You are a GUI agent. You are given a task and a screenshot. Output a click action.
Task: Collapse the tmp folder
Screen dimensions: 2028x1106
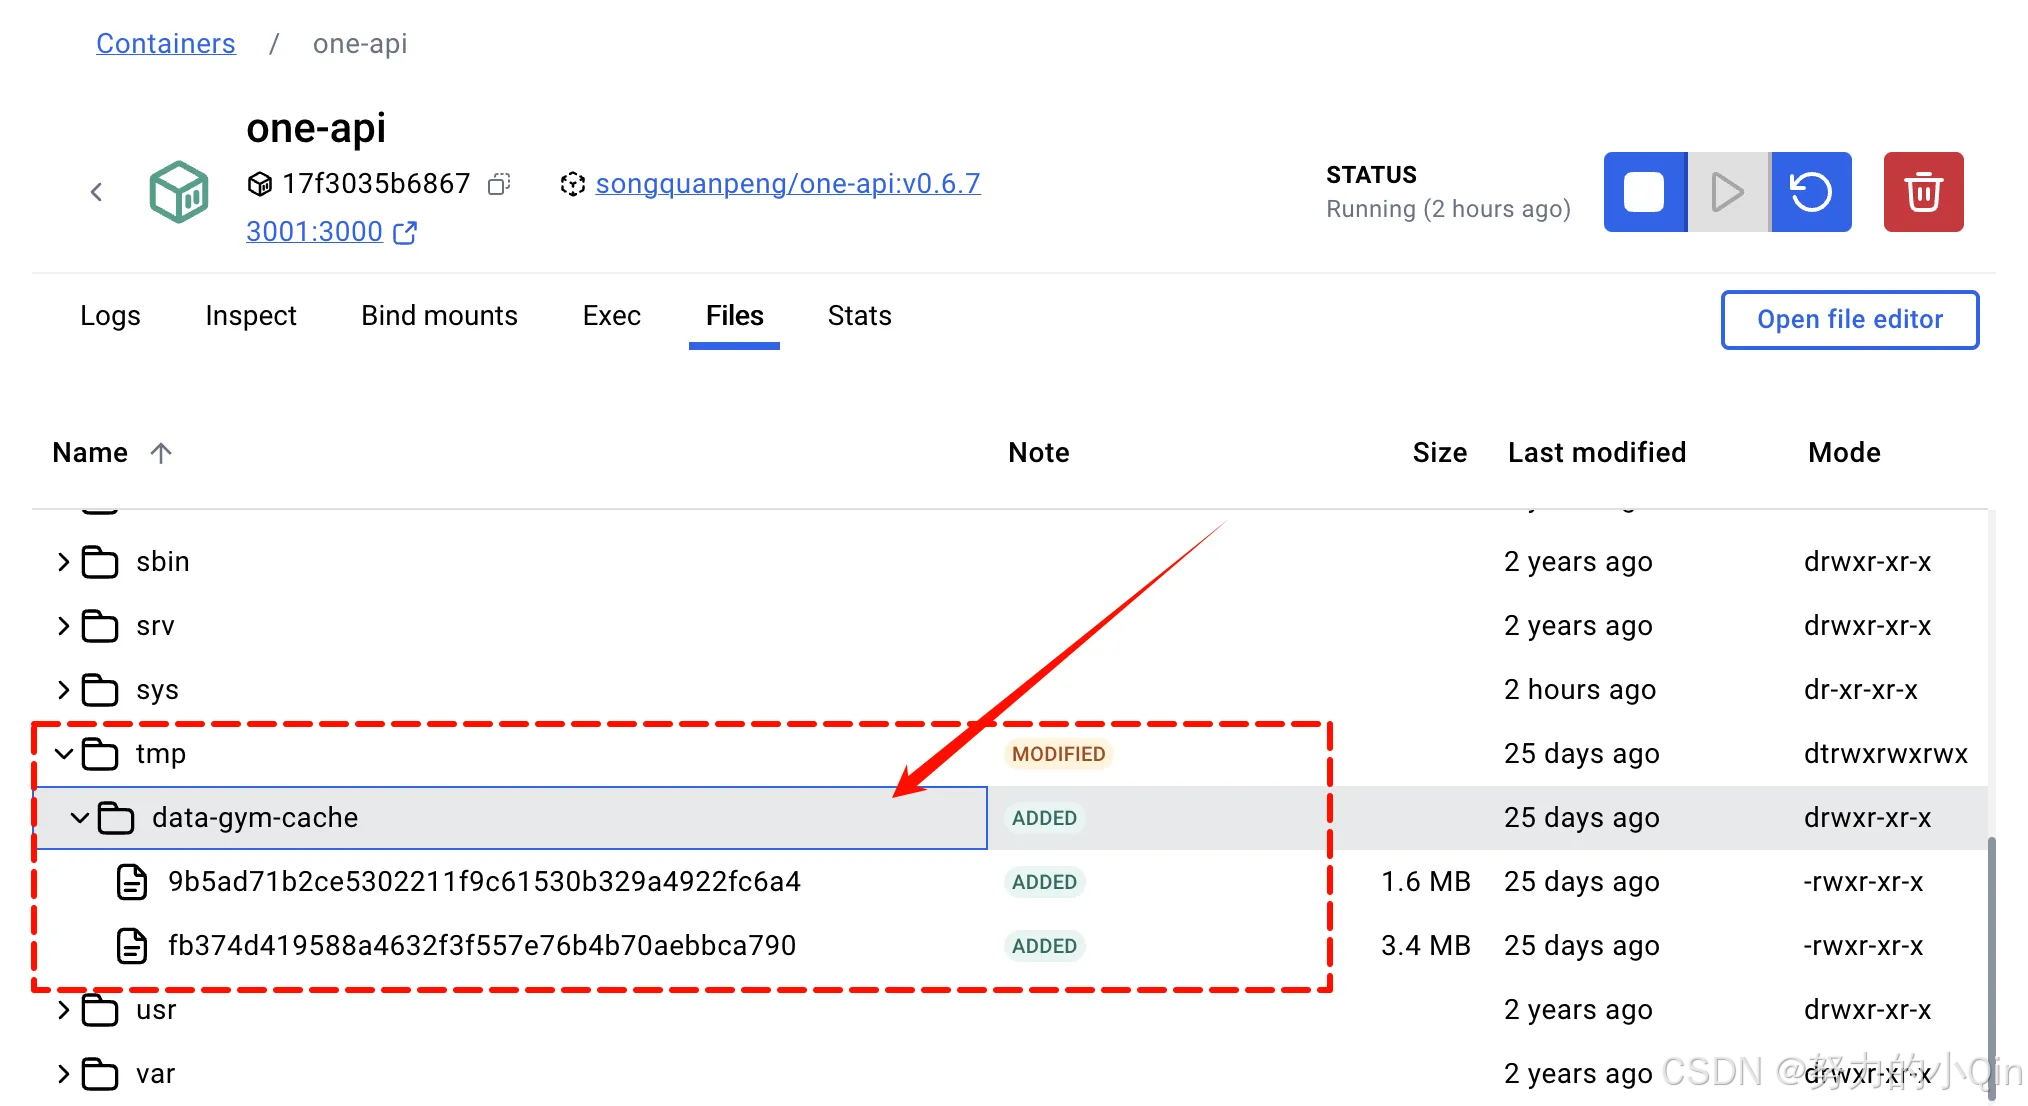point(64,754)
